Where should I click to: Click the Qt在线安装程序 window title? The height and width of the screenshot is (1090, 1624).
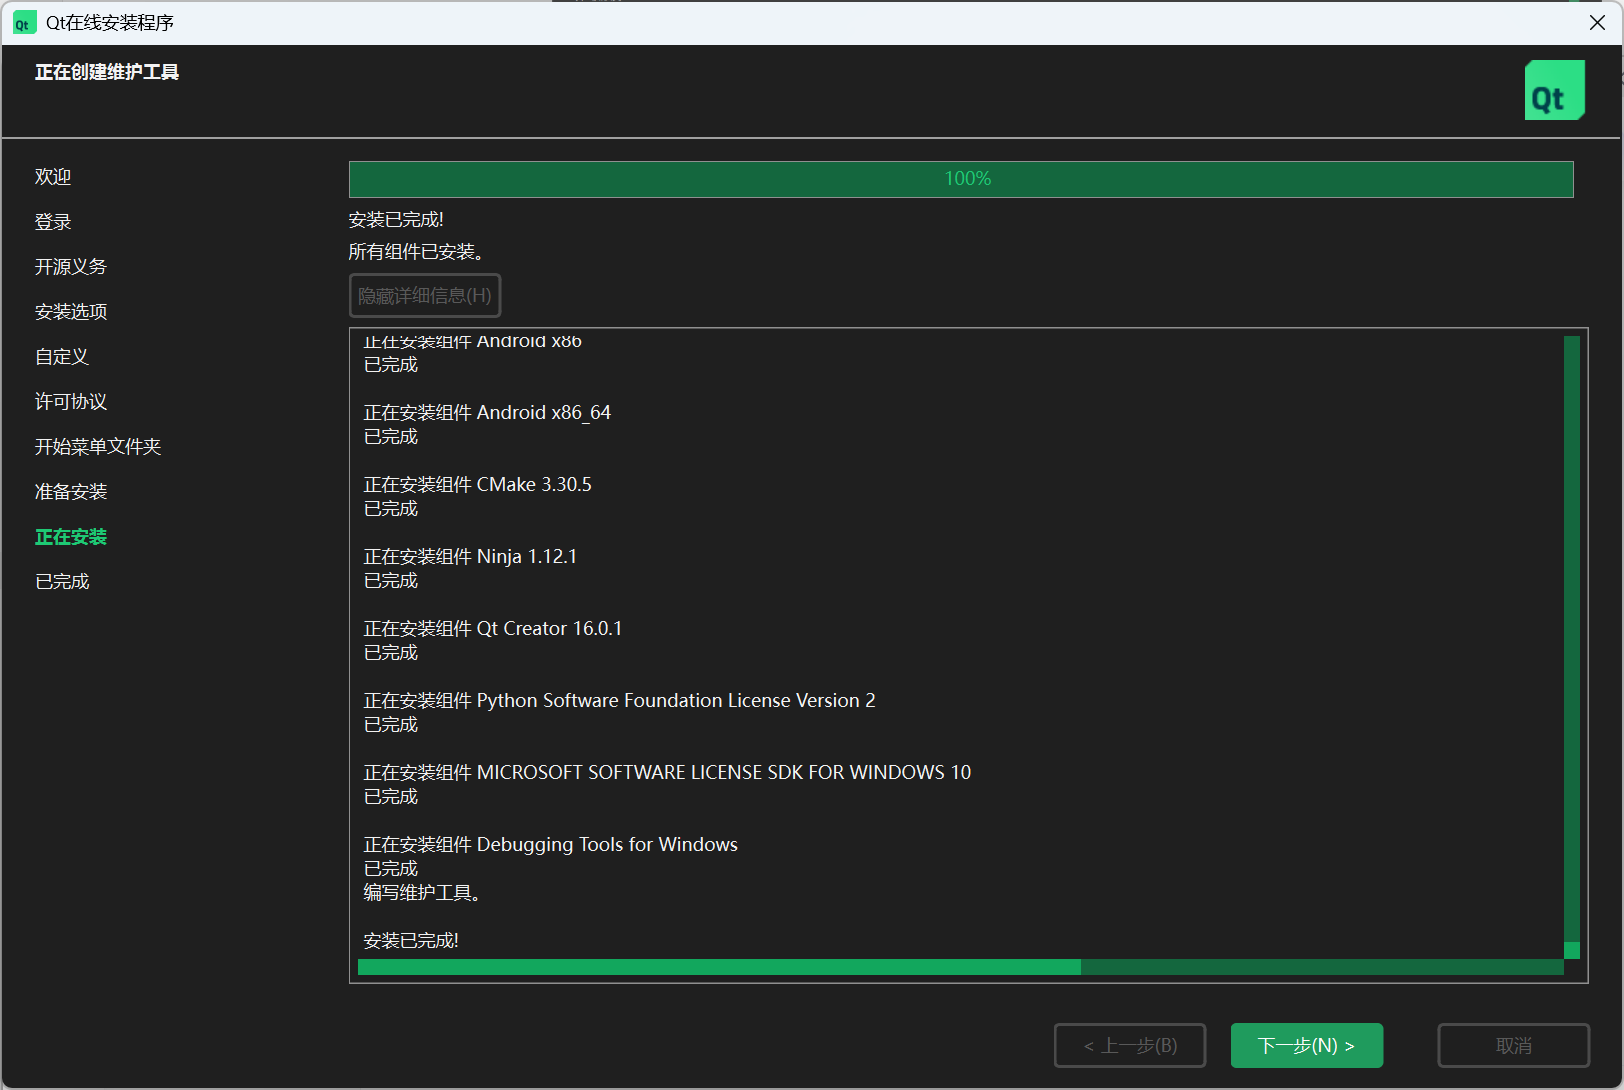110,23
